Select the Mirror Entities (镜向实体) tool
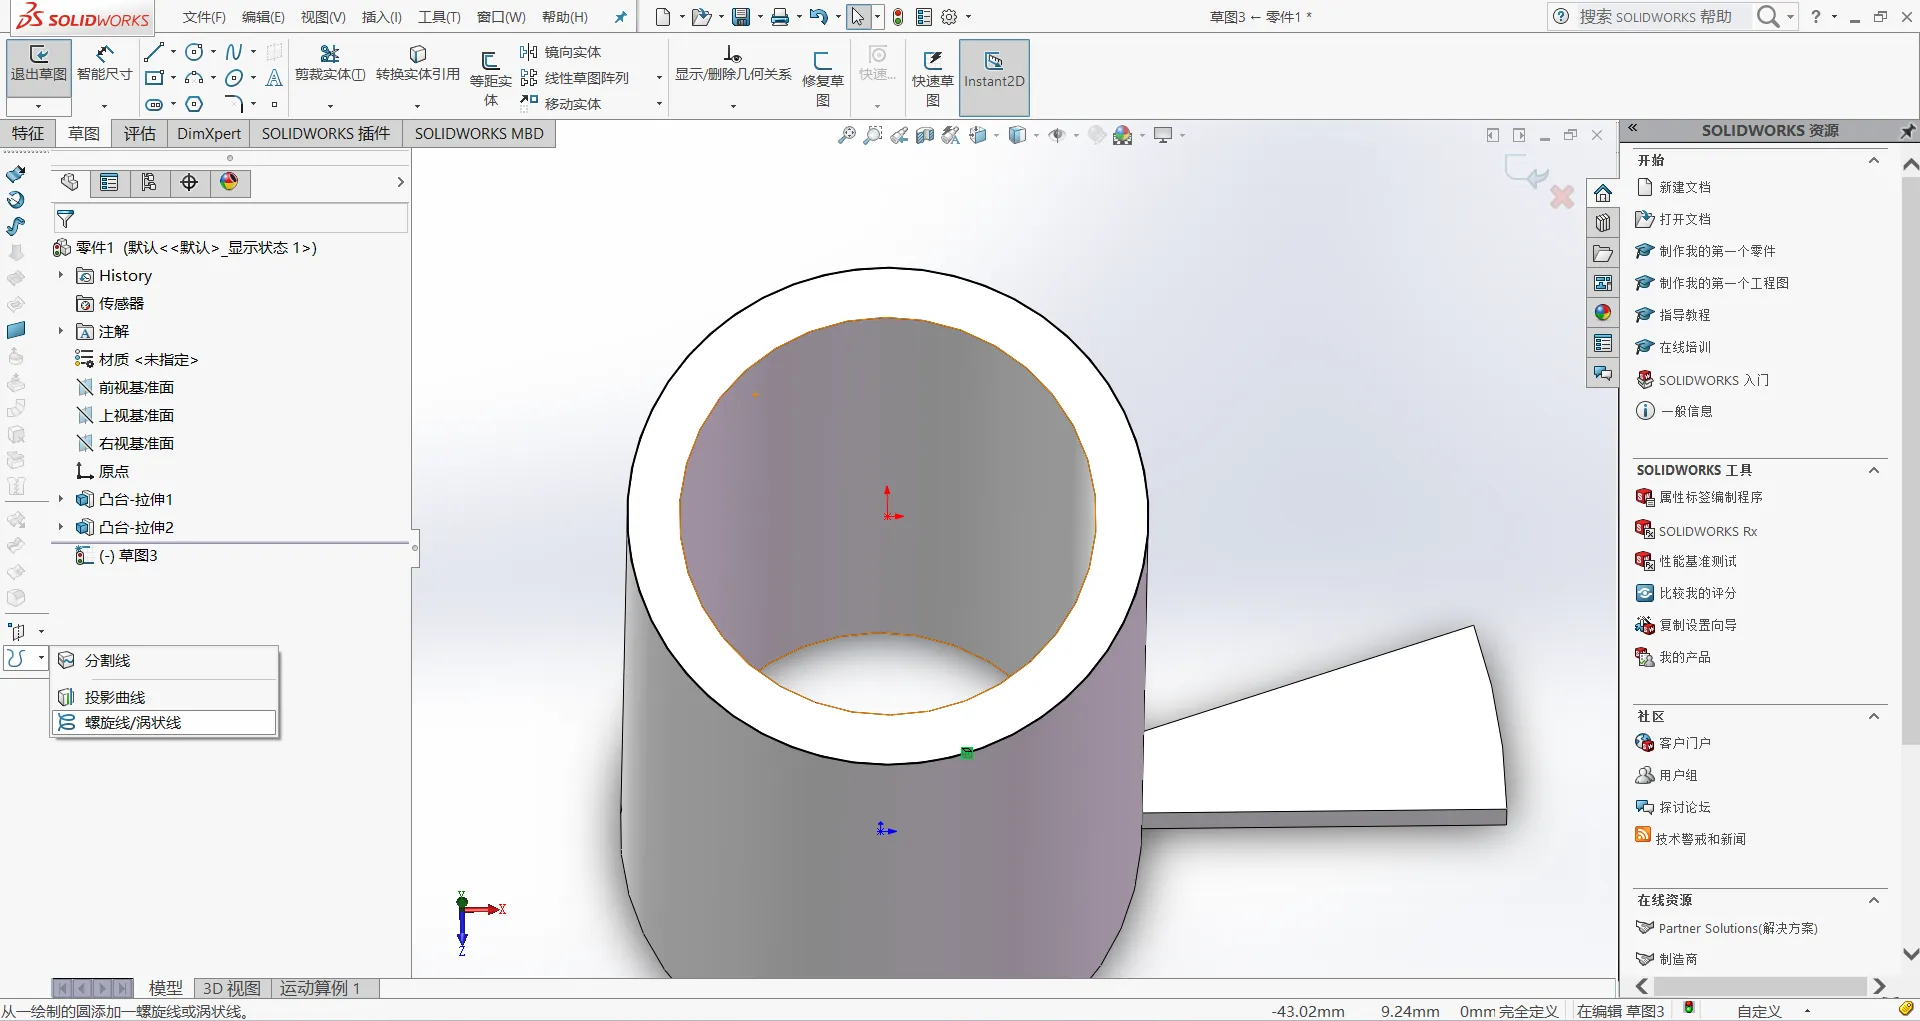The height and width of the screenshot is (1021, 1920). (x=561, y=52)
